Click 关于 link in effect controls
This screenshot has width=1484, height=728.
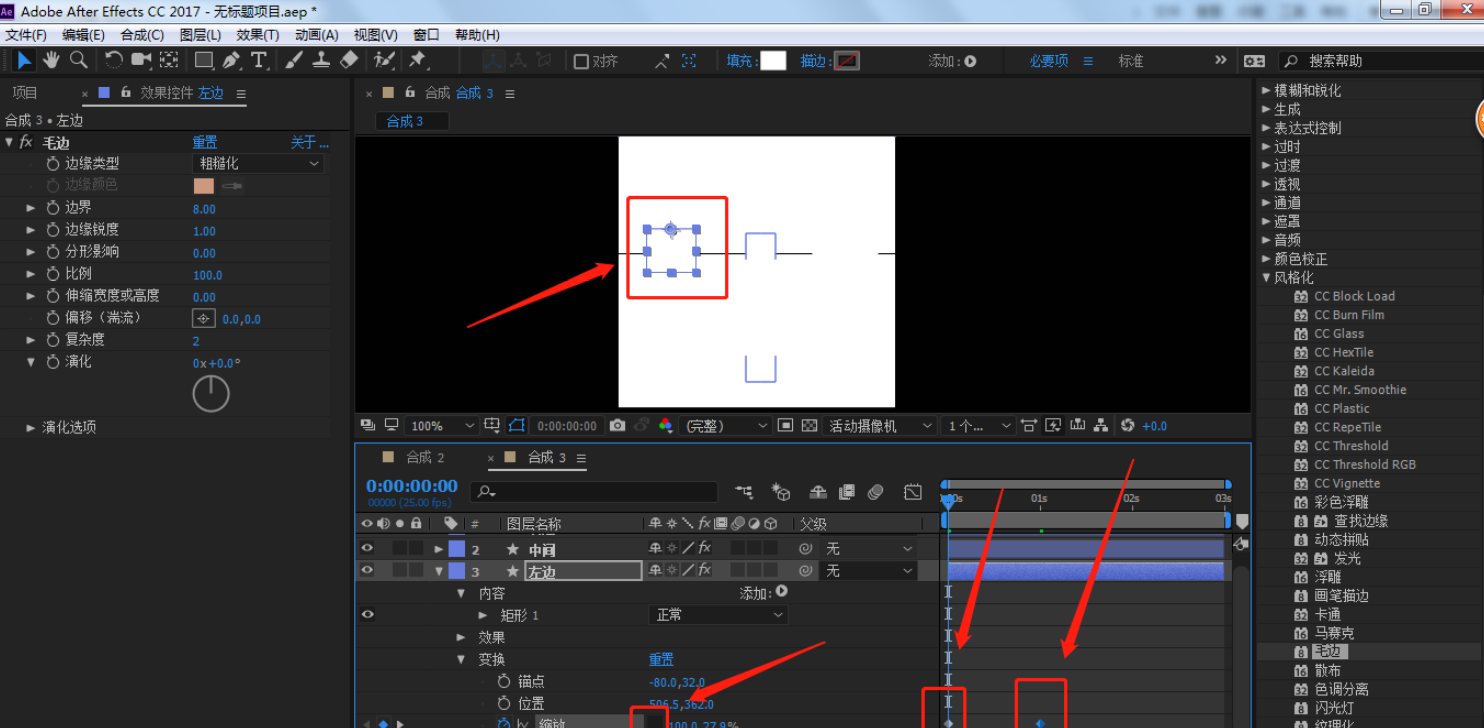point(309,143)
